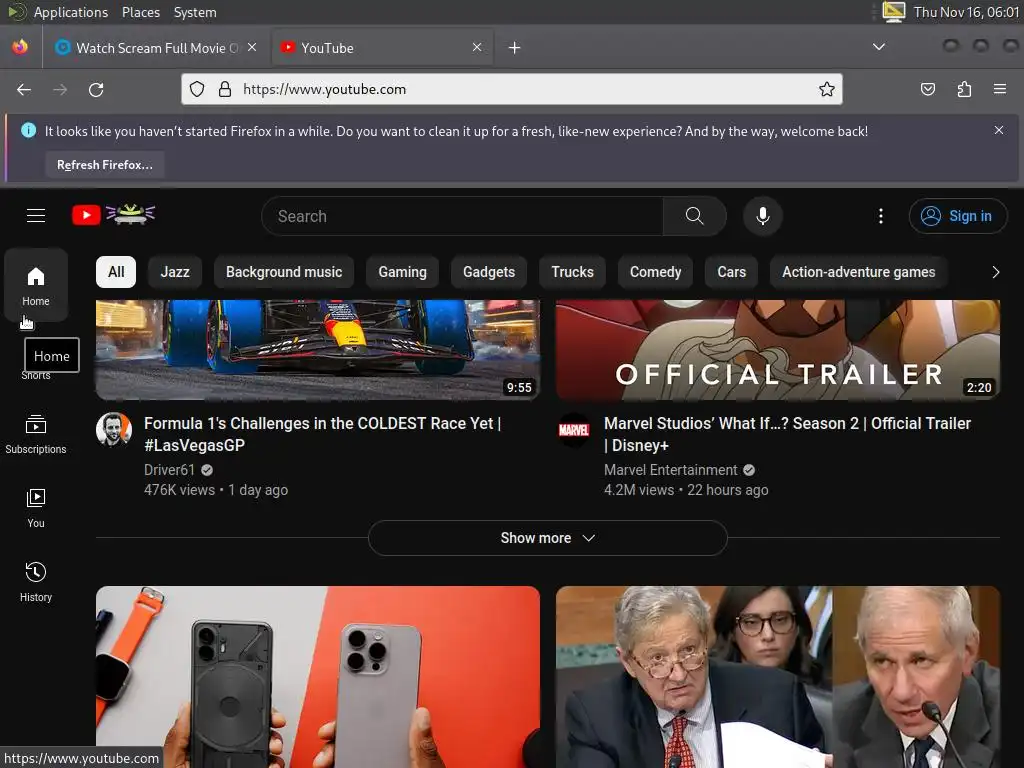This screenshot has height=768, width=1024.
Task: Click the search magnifier button
Action: [x=694, y=216]
